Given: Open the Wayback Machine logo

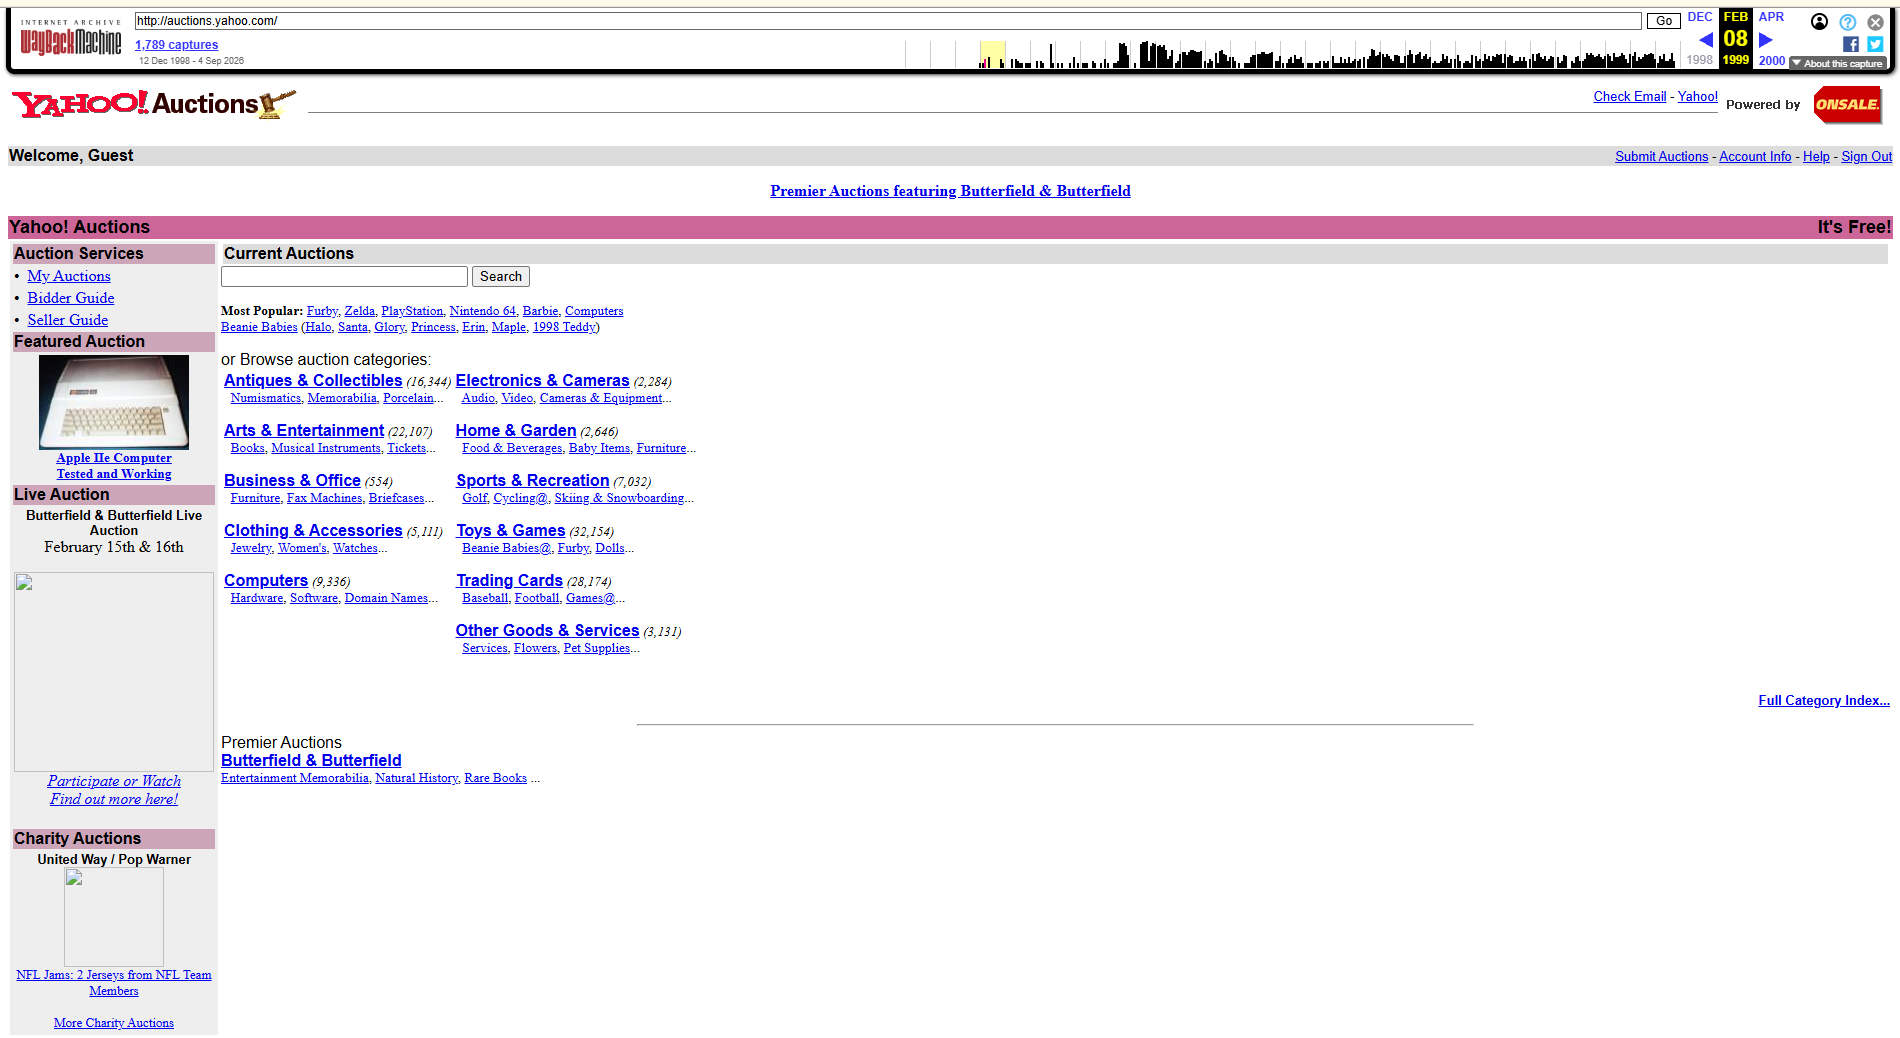Looking at the screenshot, I should (71, 38).
